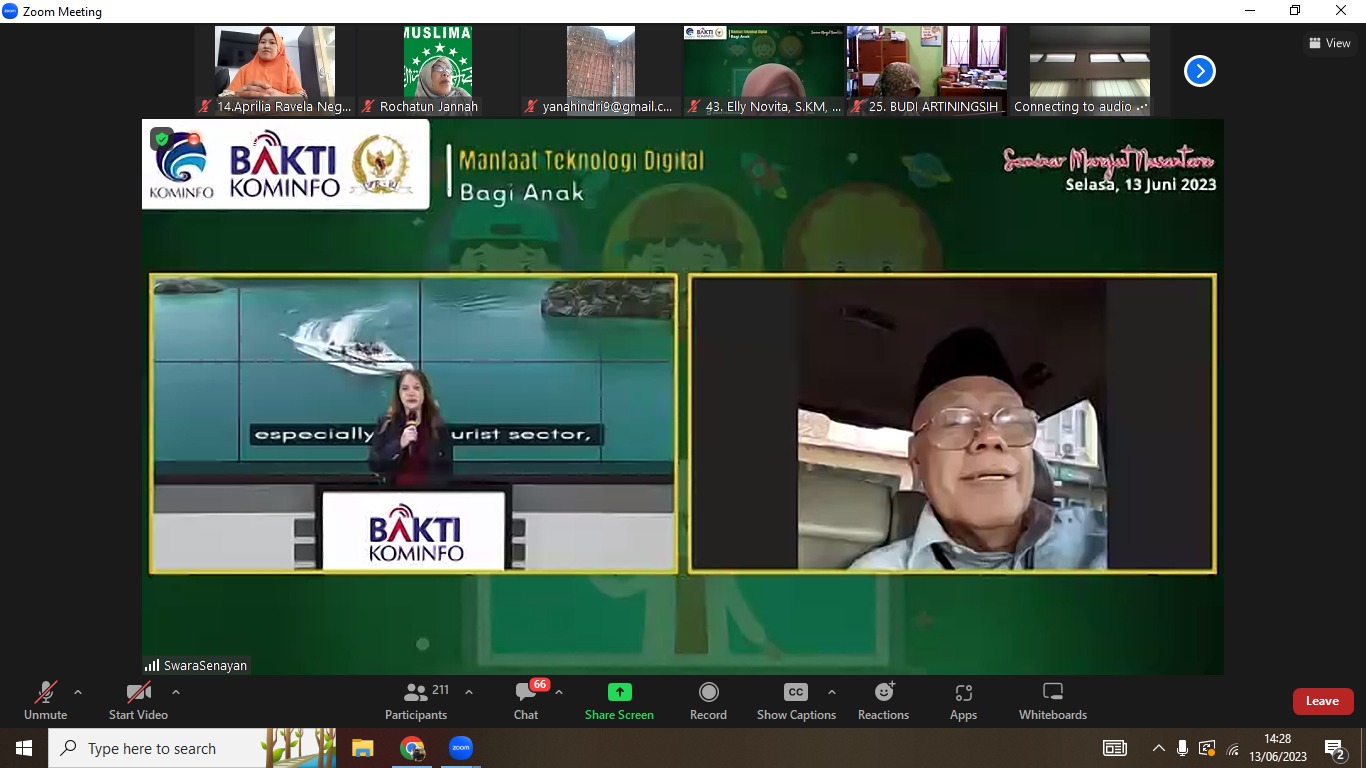Unmute the microphone
The height and width of the screenshot is (768, 1366).
(x=45, y=701)
